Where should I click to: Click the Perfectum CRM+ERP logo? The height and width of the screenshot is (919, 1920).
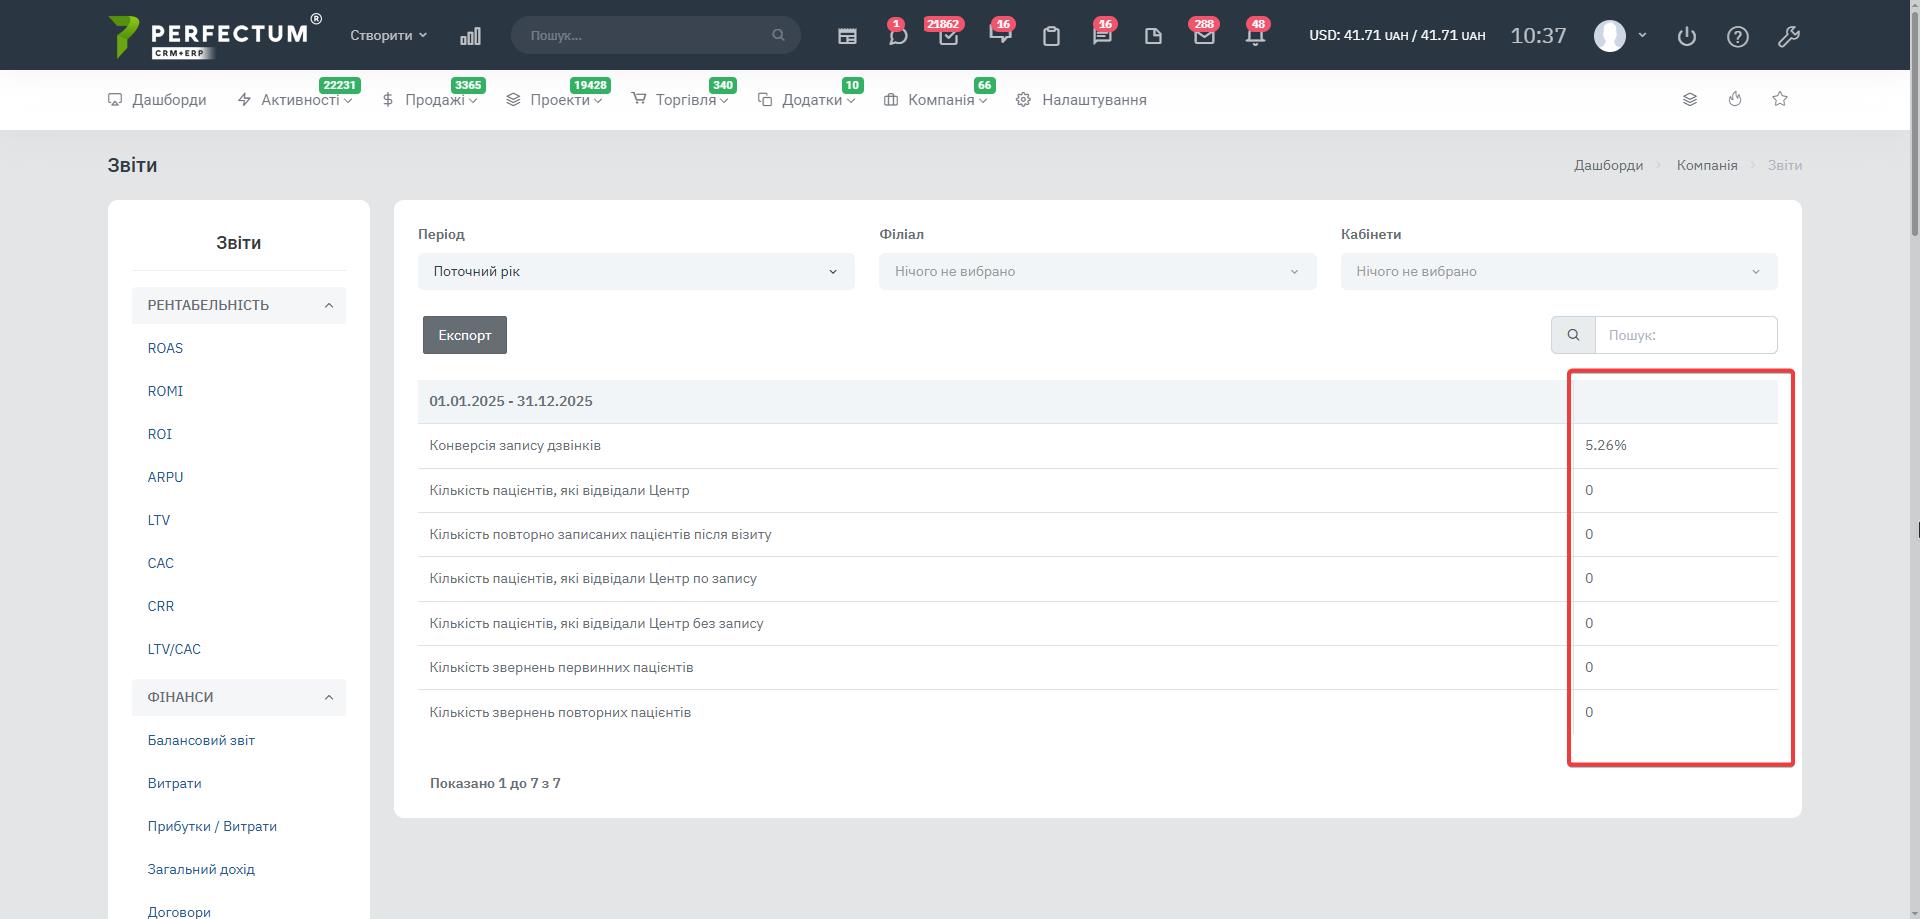coord(215,36)
